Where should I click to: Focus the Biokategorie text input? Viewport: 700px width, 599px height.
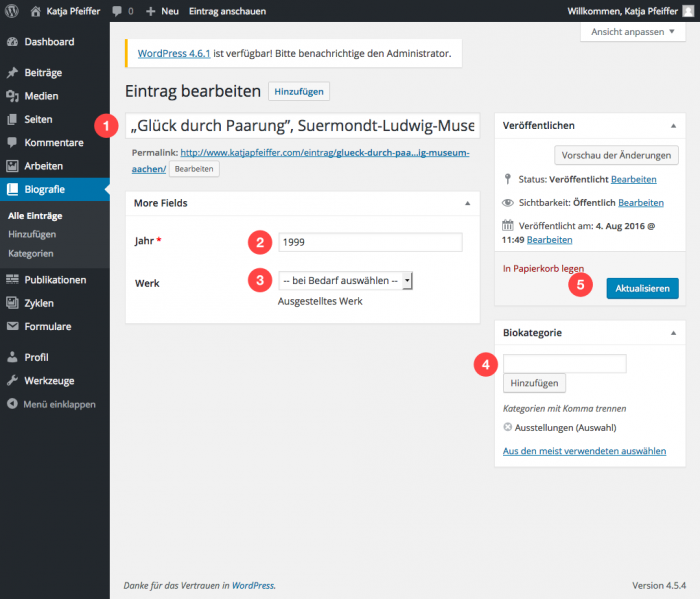pyautogui.click(x=565, y=364)
